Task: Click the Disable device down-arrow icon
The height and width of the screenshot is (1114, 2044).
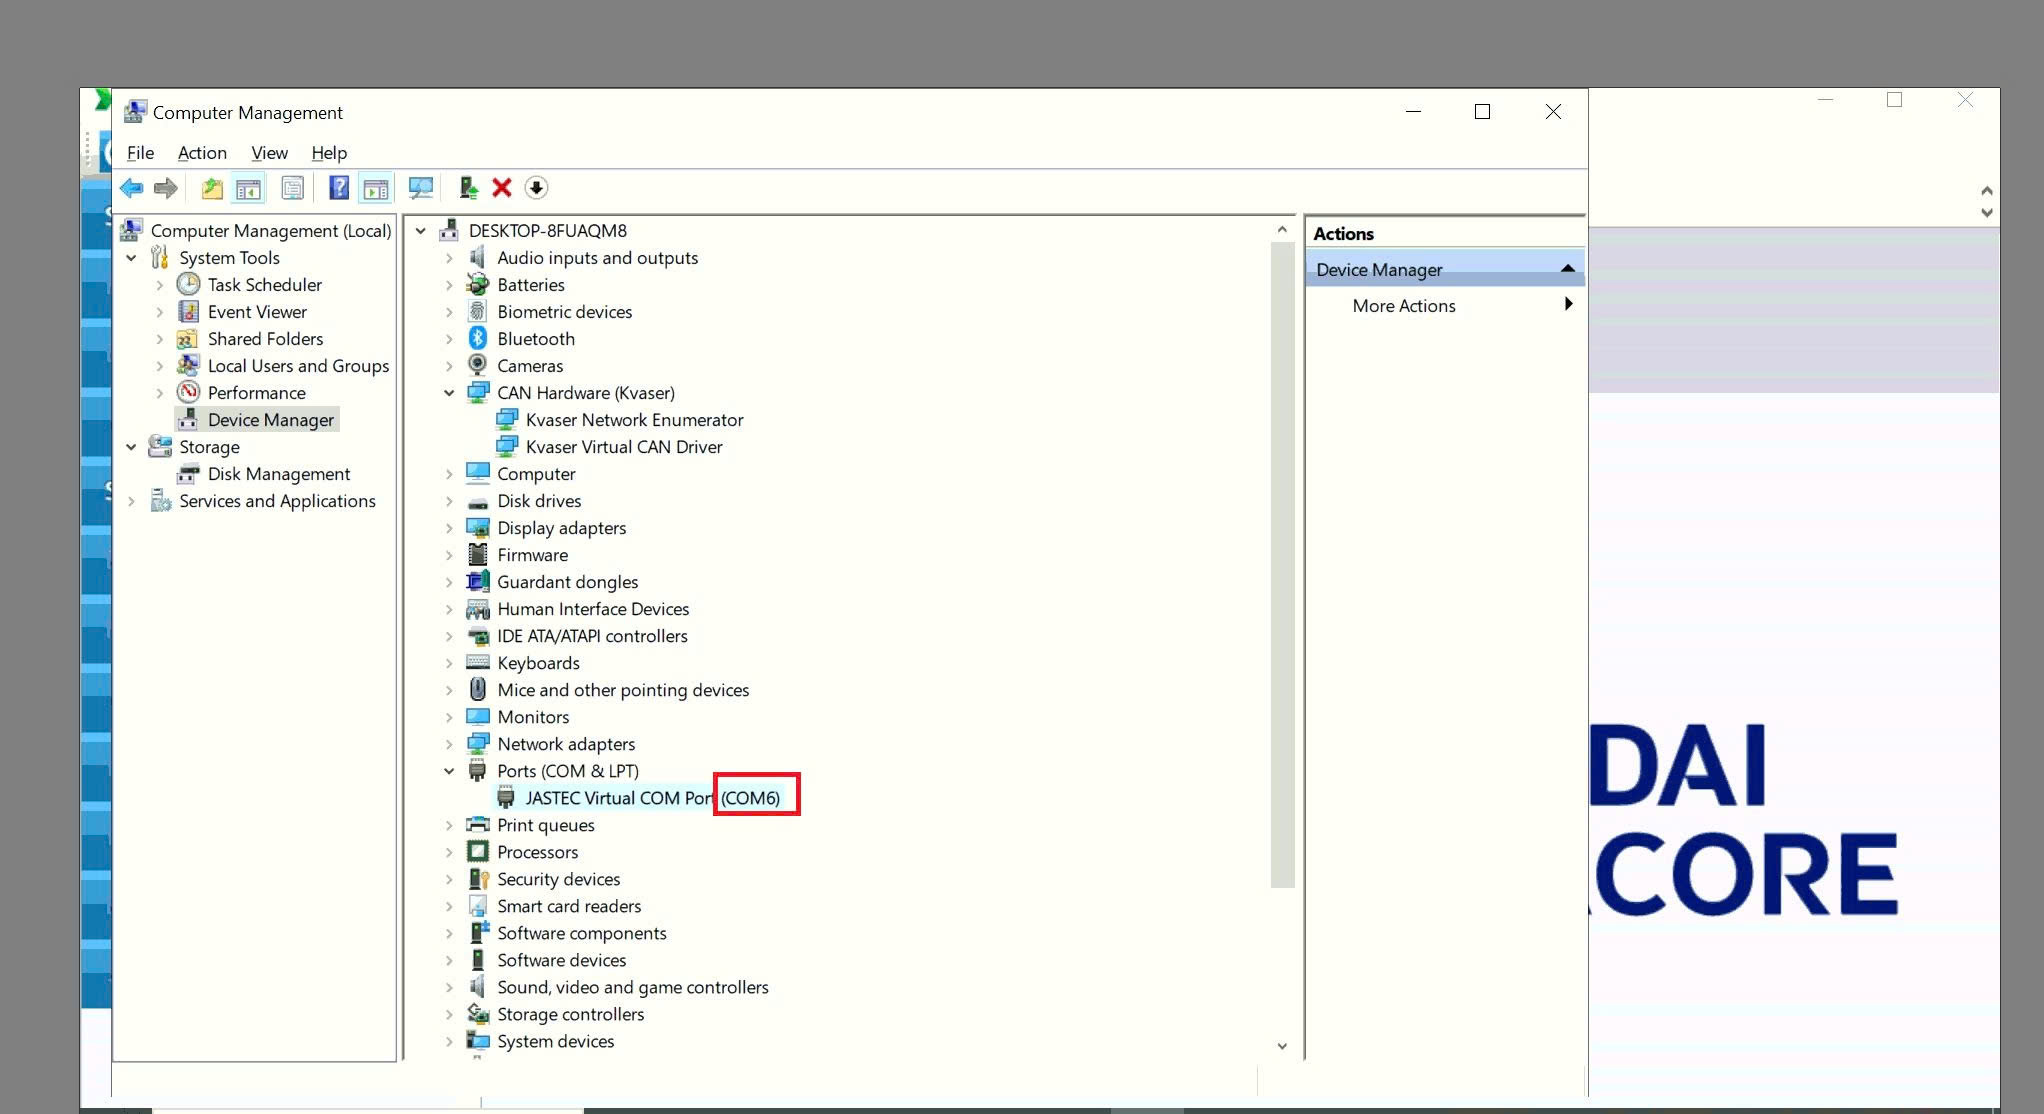Action: pyautogui.click(x=536, y=188)
